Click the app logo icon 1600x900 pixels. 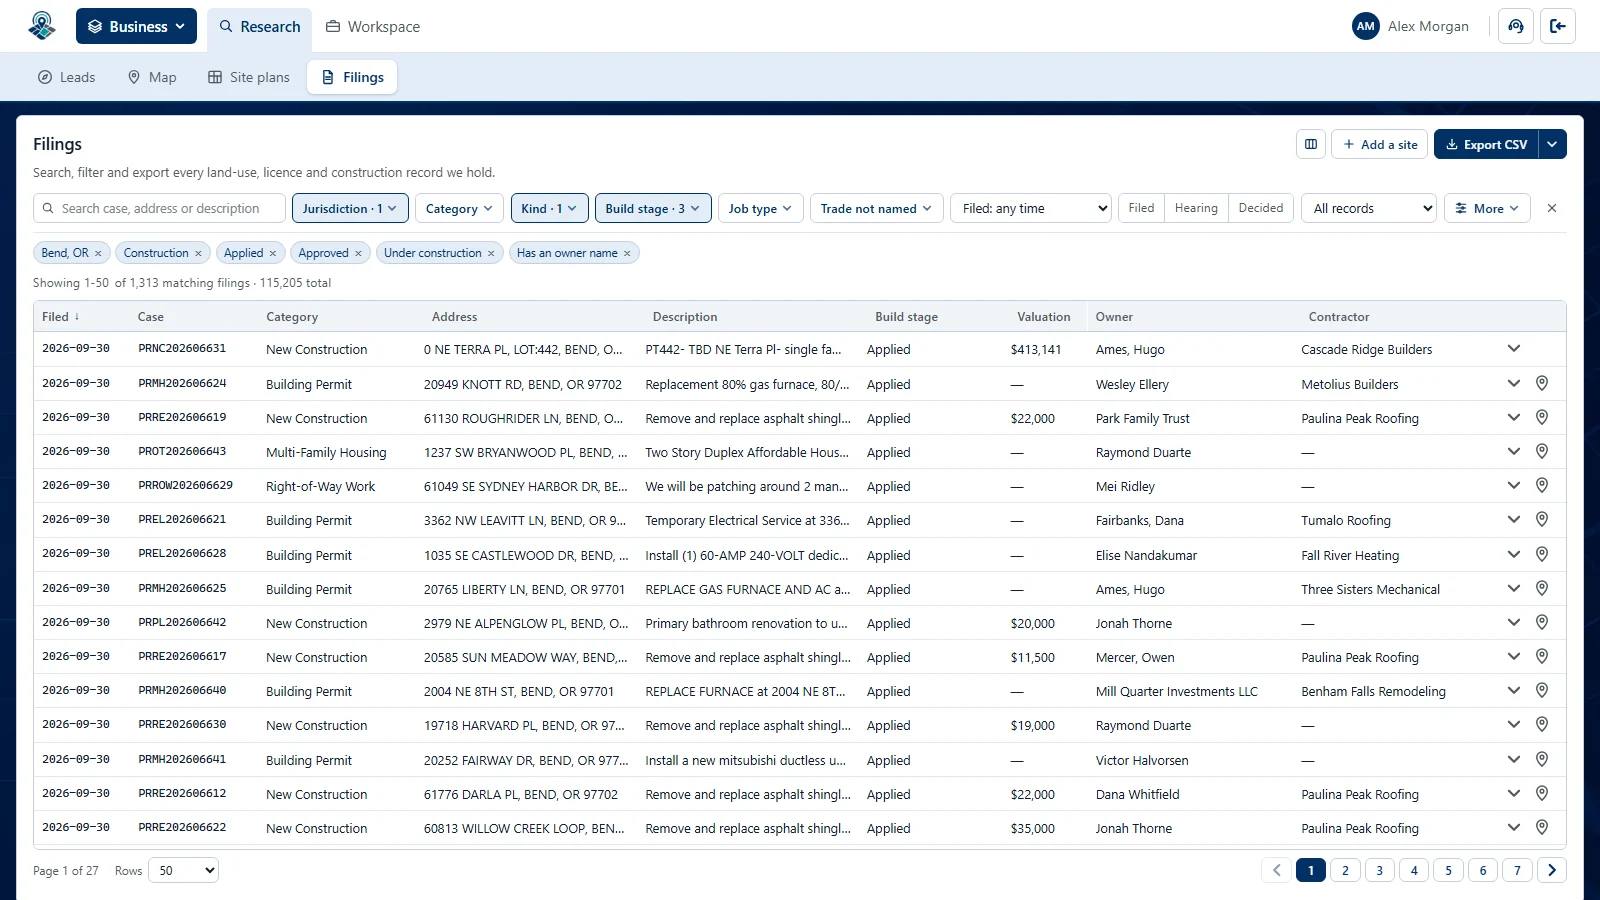click(42, 26)
